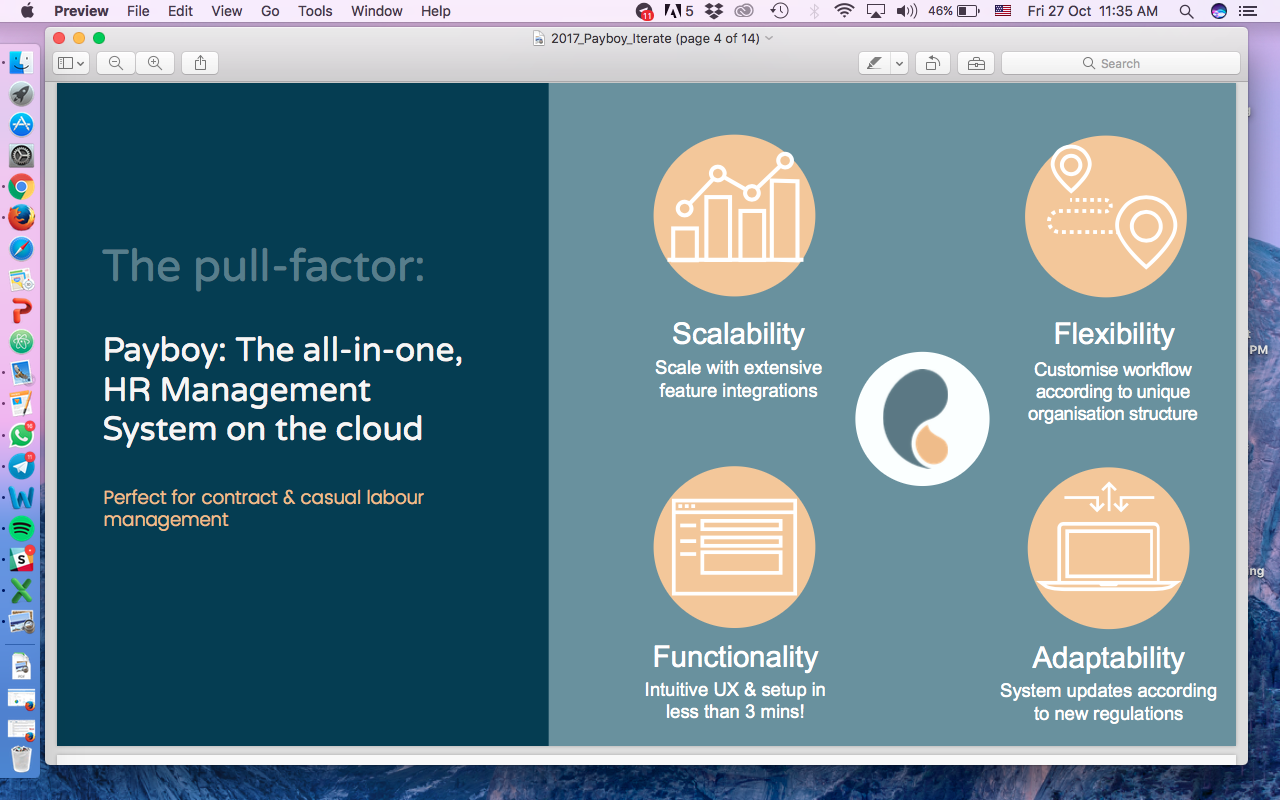Click into the Search field
Viewport: 1280px width, 800px height.
(1120, 63)
